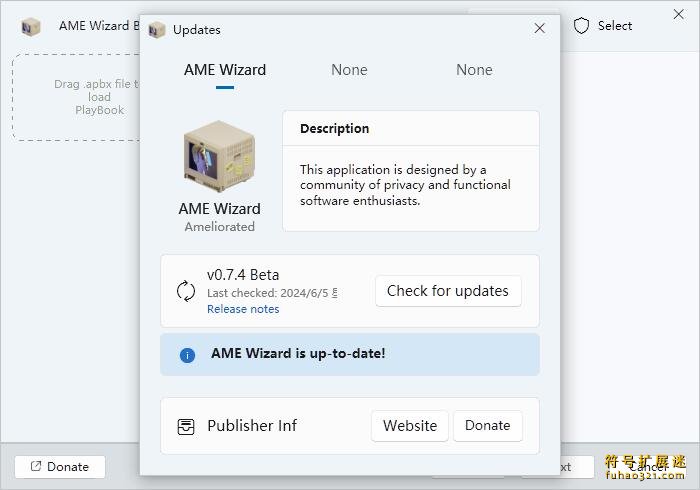Click the shield icon next to Select
Screen dimensions: 700x490
click(x=581, y=26)
